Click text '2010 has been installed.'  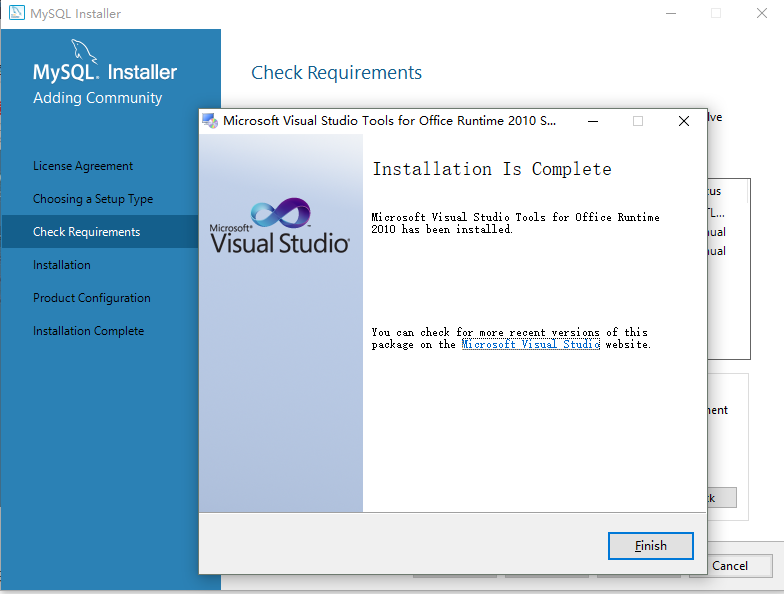pos(442,230)
